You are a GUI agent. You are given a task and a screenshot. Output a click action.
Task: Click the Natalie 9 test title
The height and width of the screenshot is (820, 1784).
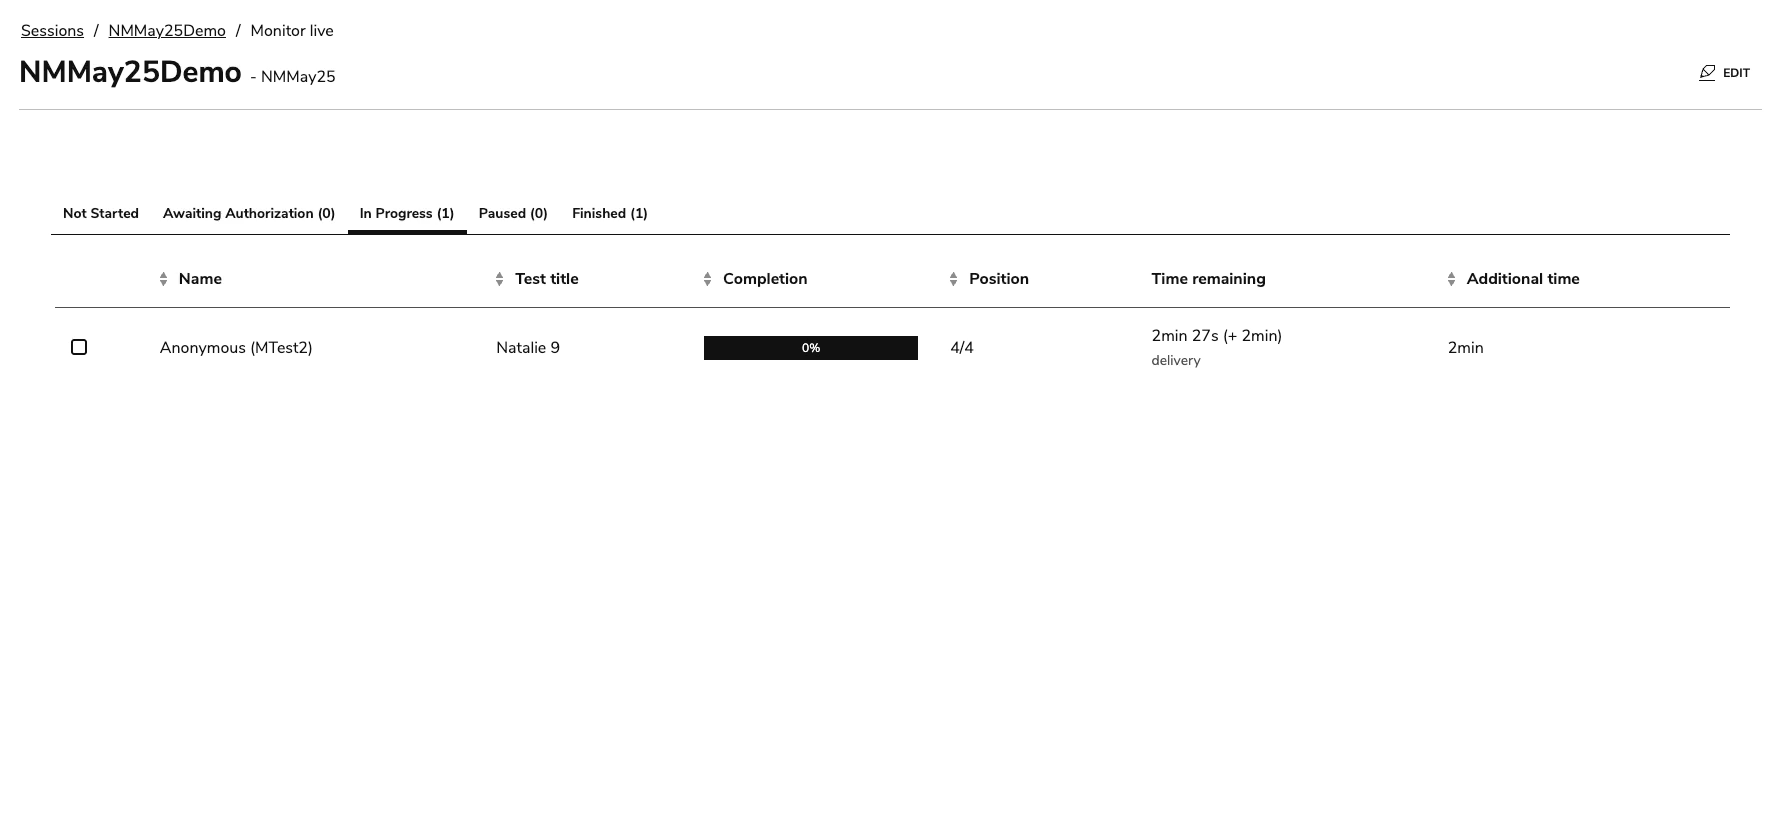[528, 348]
